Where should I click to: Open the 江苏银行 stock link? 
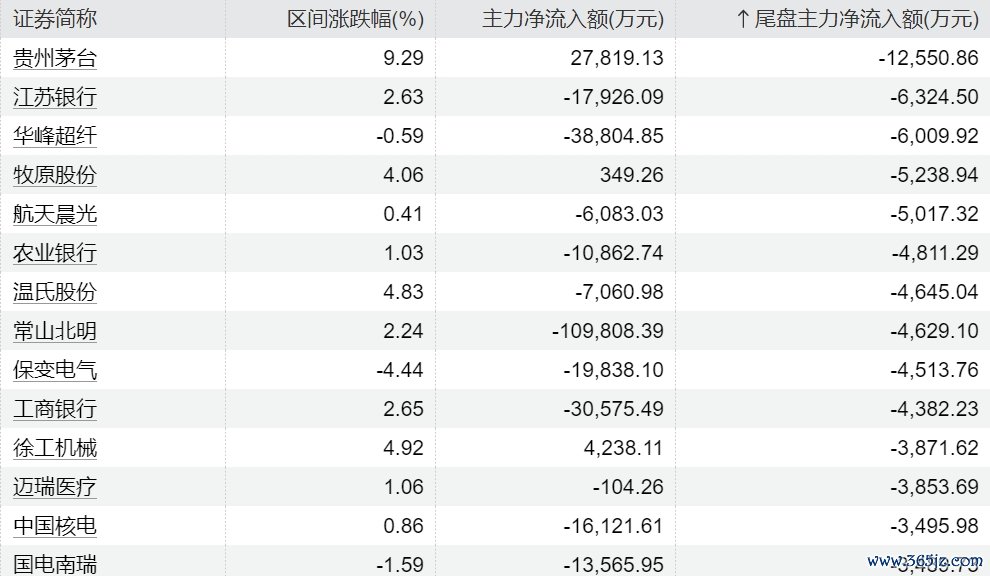click(55, 97)
